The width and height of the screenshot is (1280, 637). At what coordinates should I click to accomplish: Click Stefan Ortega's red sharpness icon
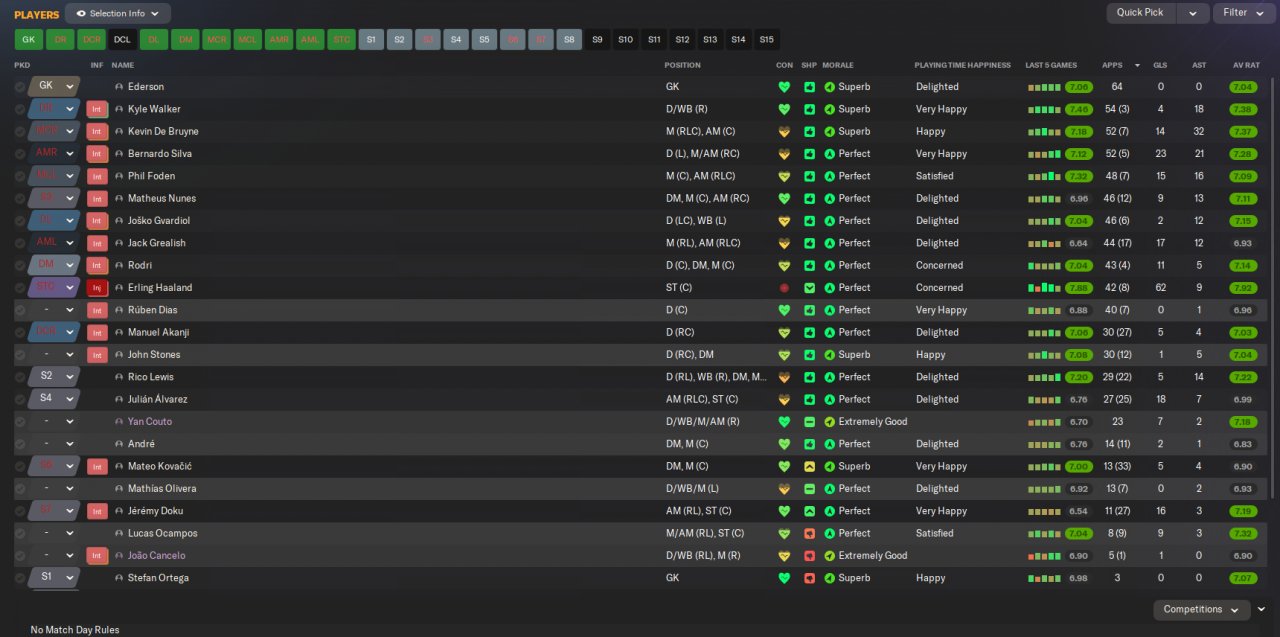pos(810,578)
